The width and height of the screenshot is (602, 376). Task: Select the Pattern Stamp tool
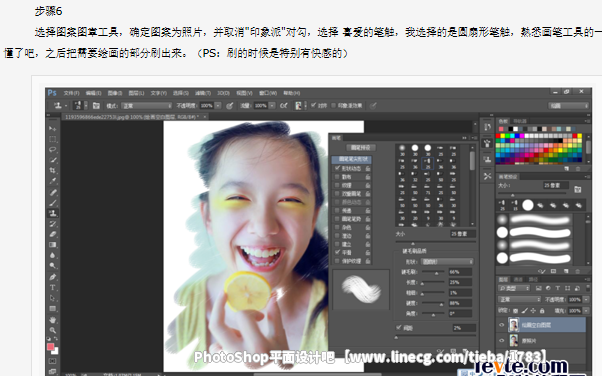pyautogui.click(x=53, y=213)
